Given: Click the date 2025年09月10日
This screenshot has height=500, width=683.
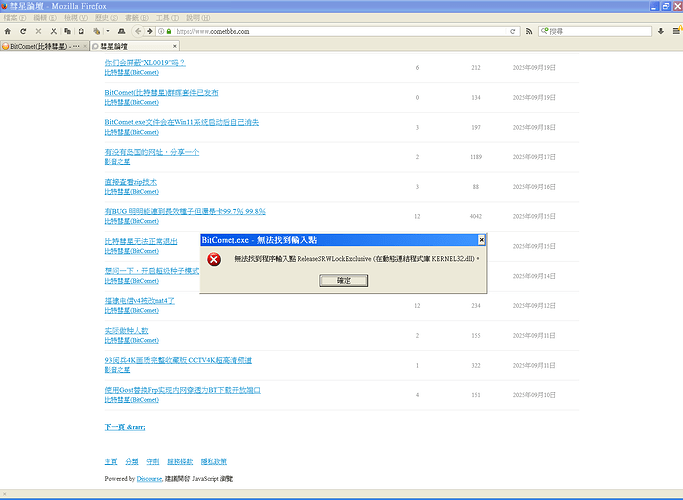Looking at the screenshot, I should click(534, 395).
